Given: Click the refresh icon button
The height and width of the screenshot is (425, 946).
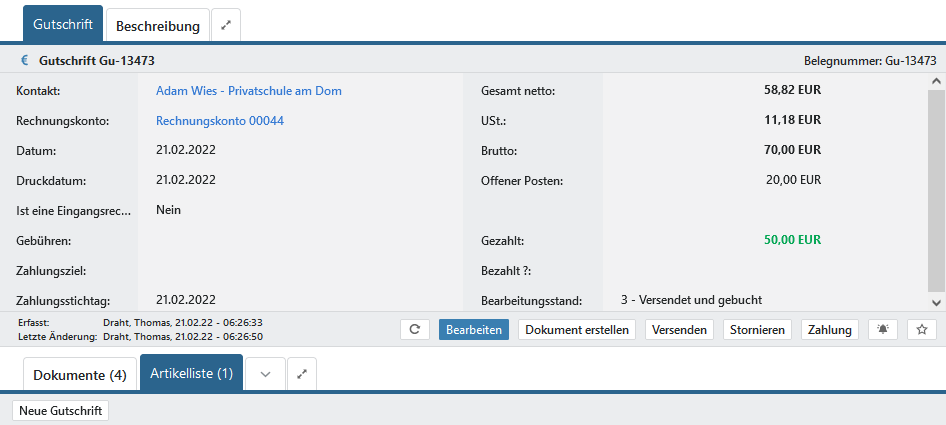Looking at the screenshot, I should (415, 330).
